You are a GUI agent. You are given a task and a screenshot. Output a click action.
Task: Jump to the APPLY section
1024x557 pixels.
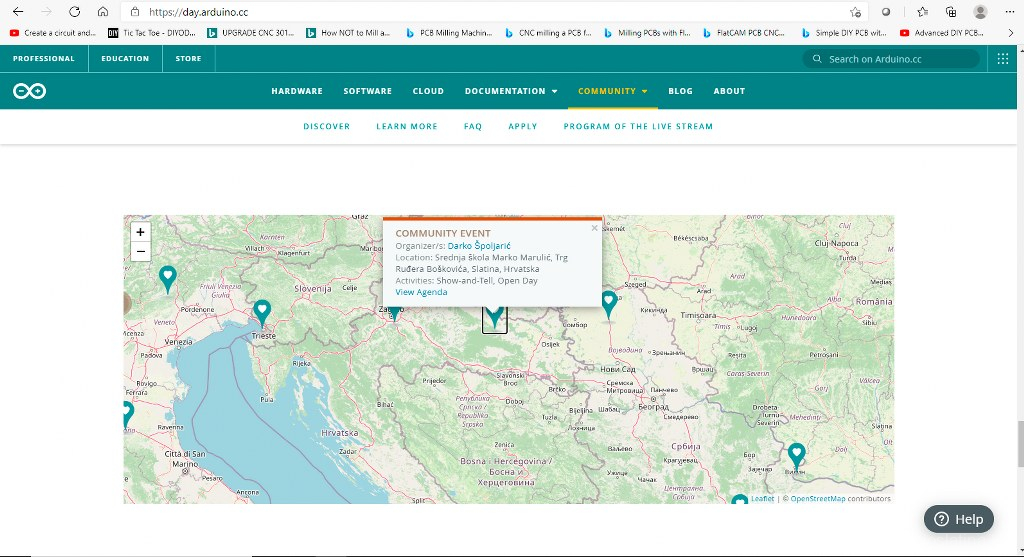(x=522, y=126)
